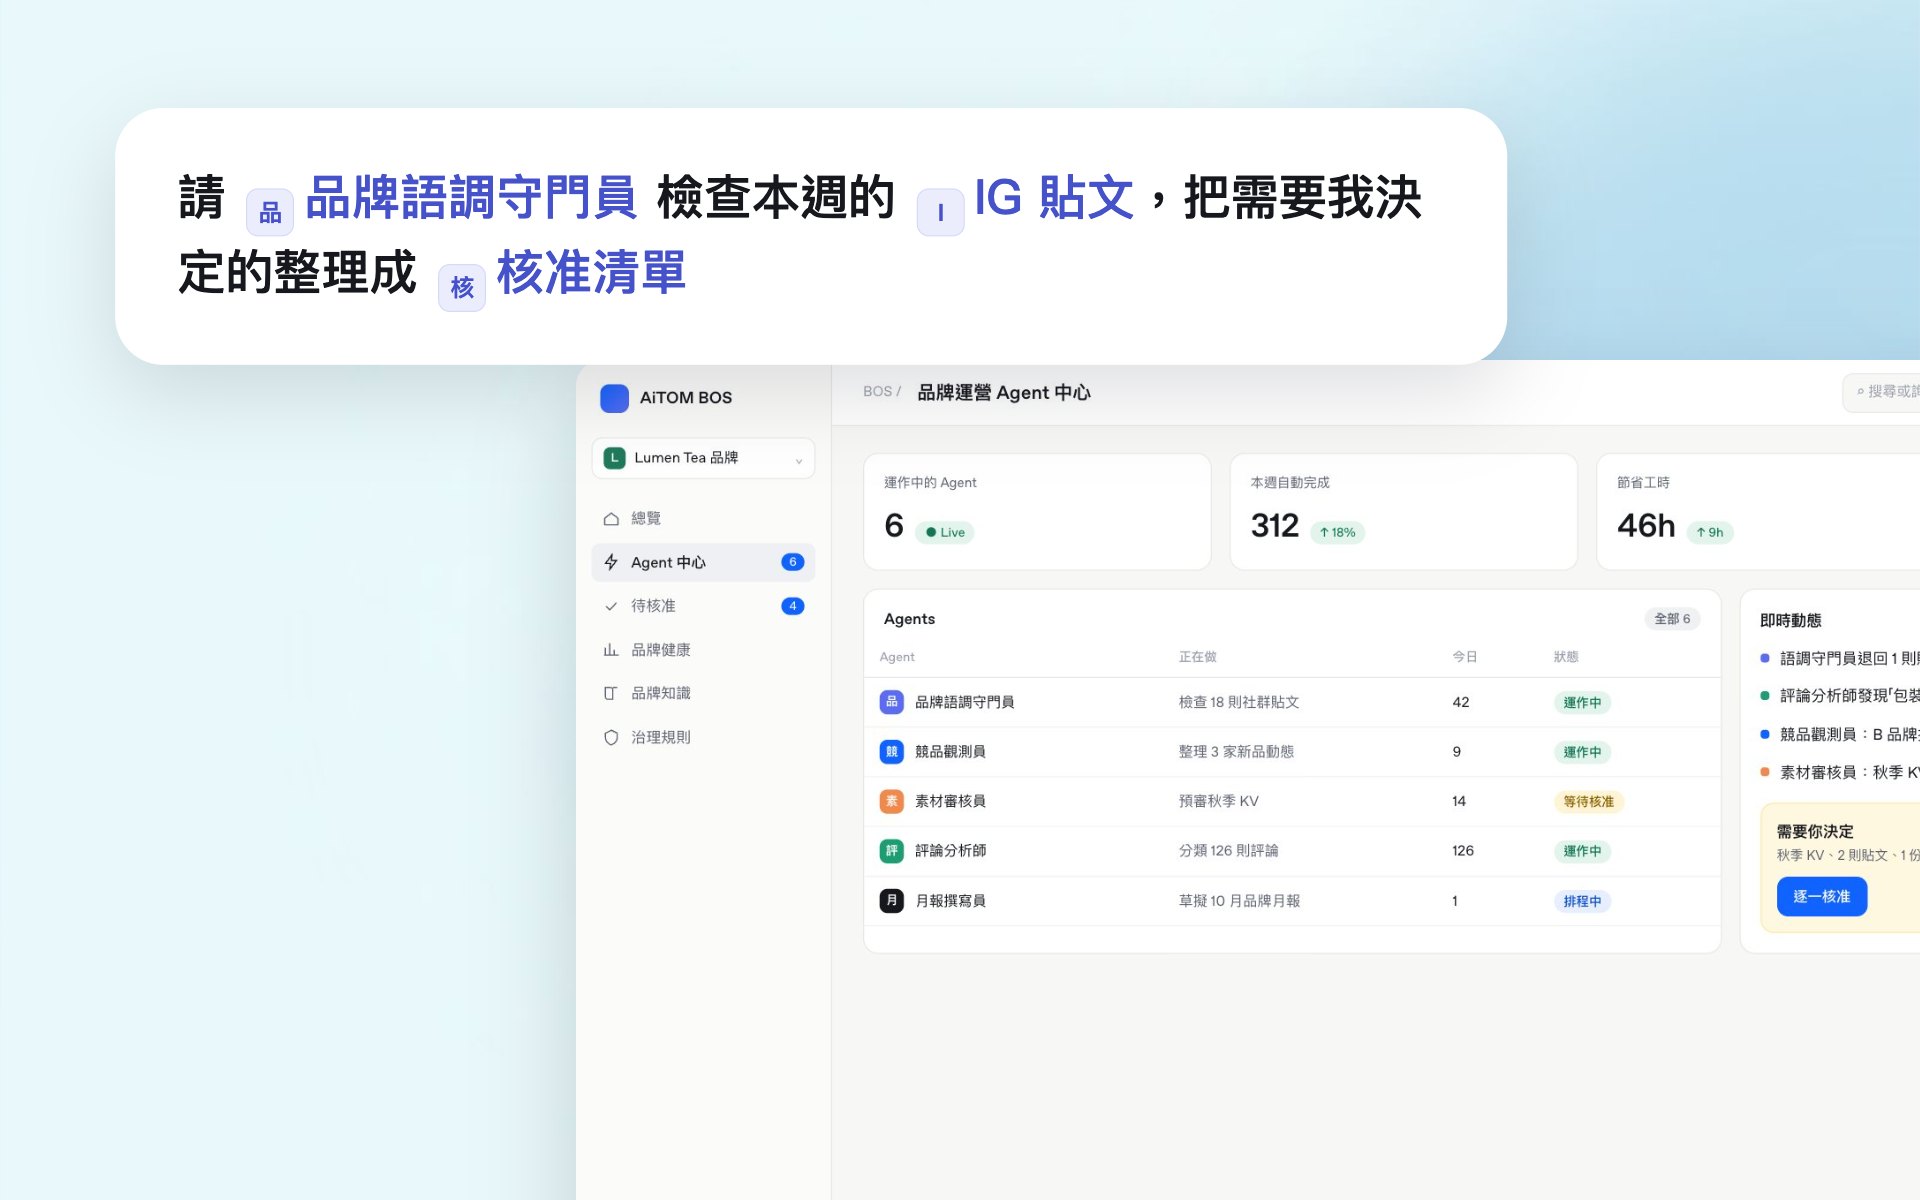Open 品牌健康 in the sidebar

[x=703, y=650]
